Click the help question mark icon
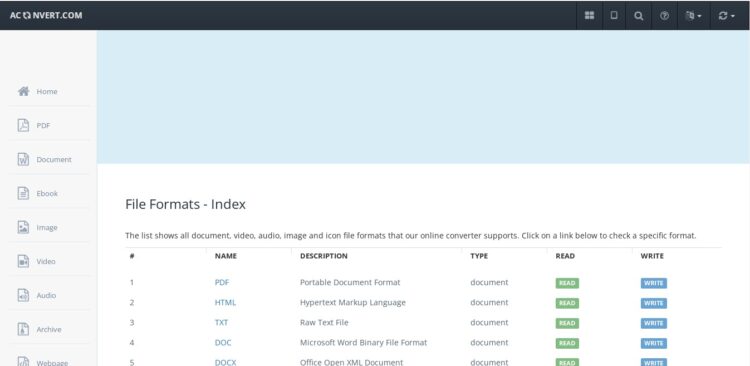 coord(664,16)
